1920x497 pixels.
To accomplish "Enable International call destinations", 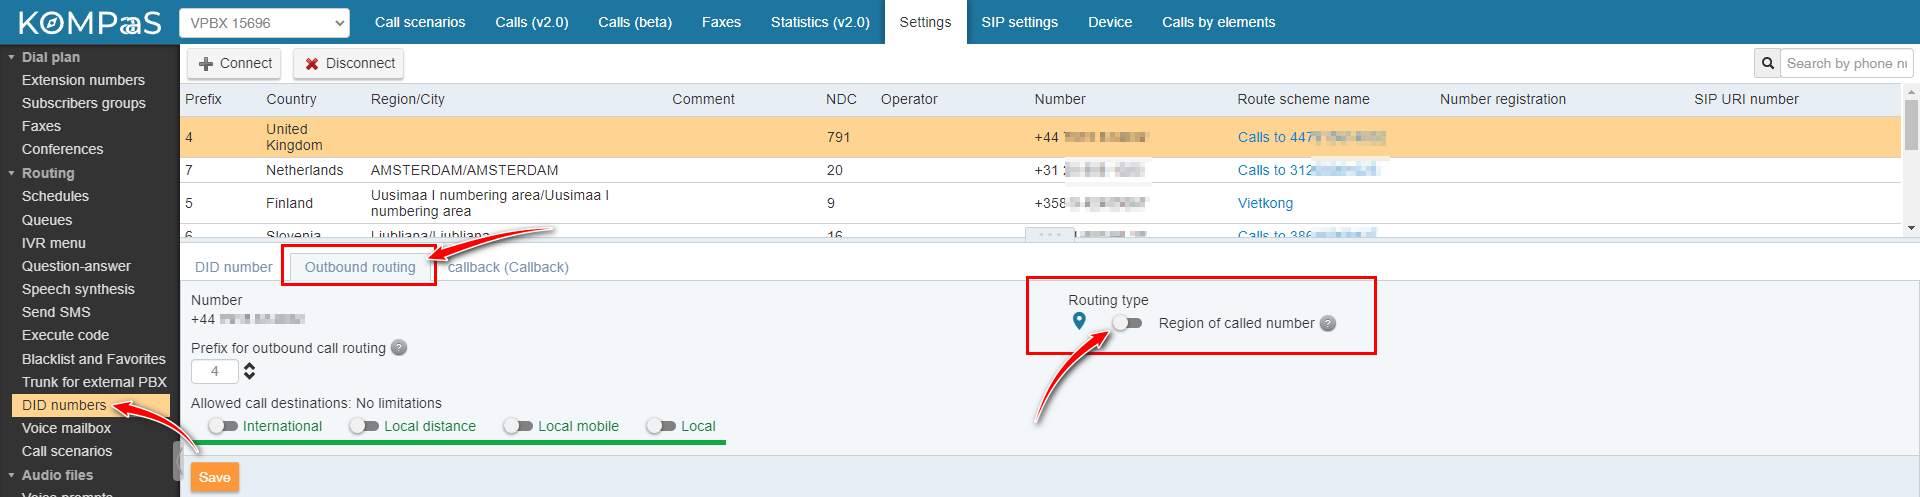I will click(x=223, y=426).
